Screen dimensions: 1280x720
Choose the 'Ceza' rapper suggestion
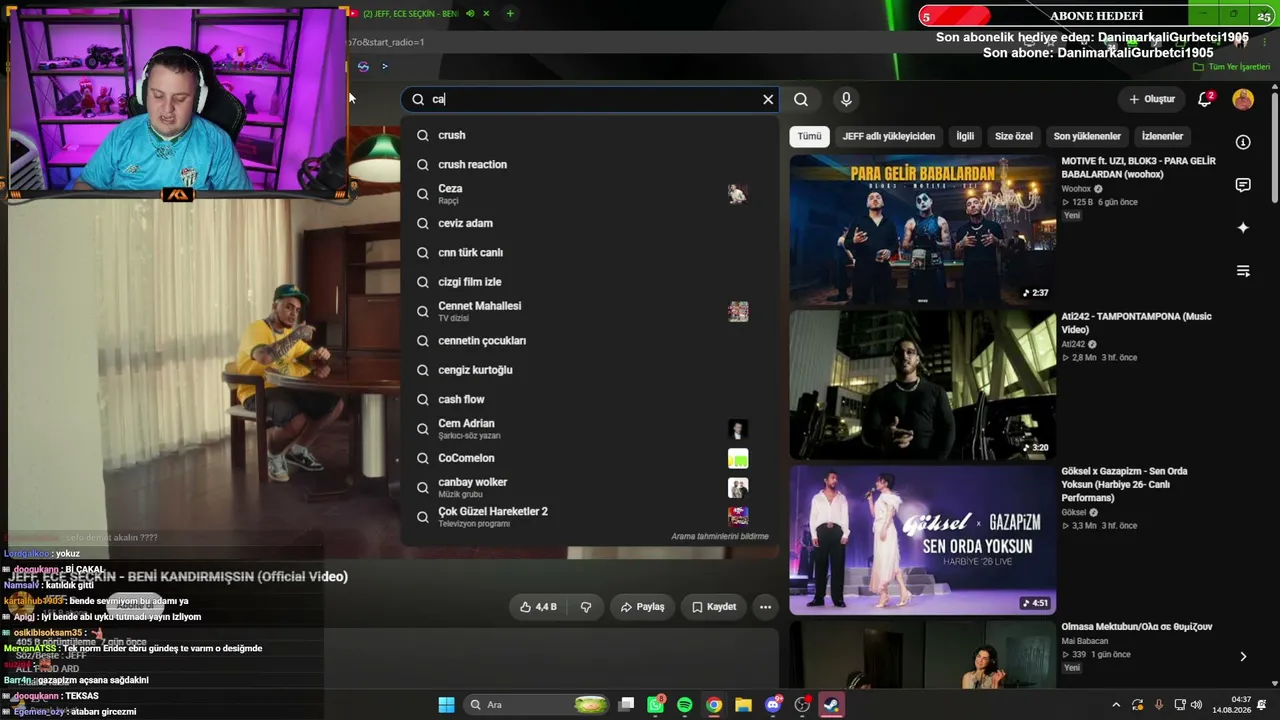[x=589, y=194]
